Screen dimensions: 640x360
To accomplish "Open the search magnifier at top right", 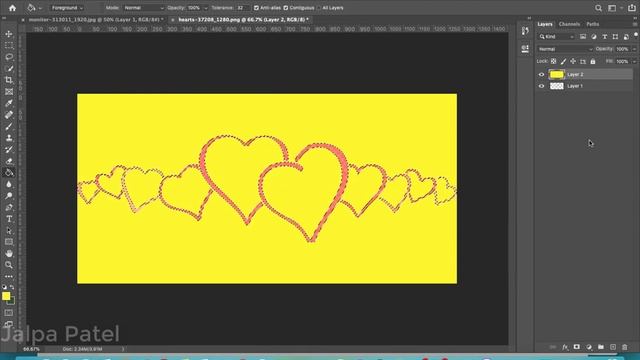I will pos(598,8).
